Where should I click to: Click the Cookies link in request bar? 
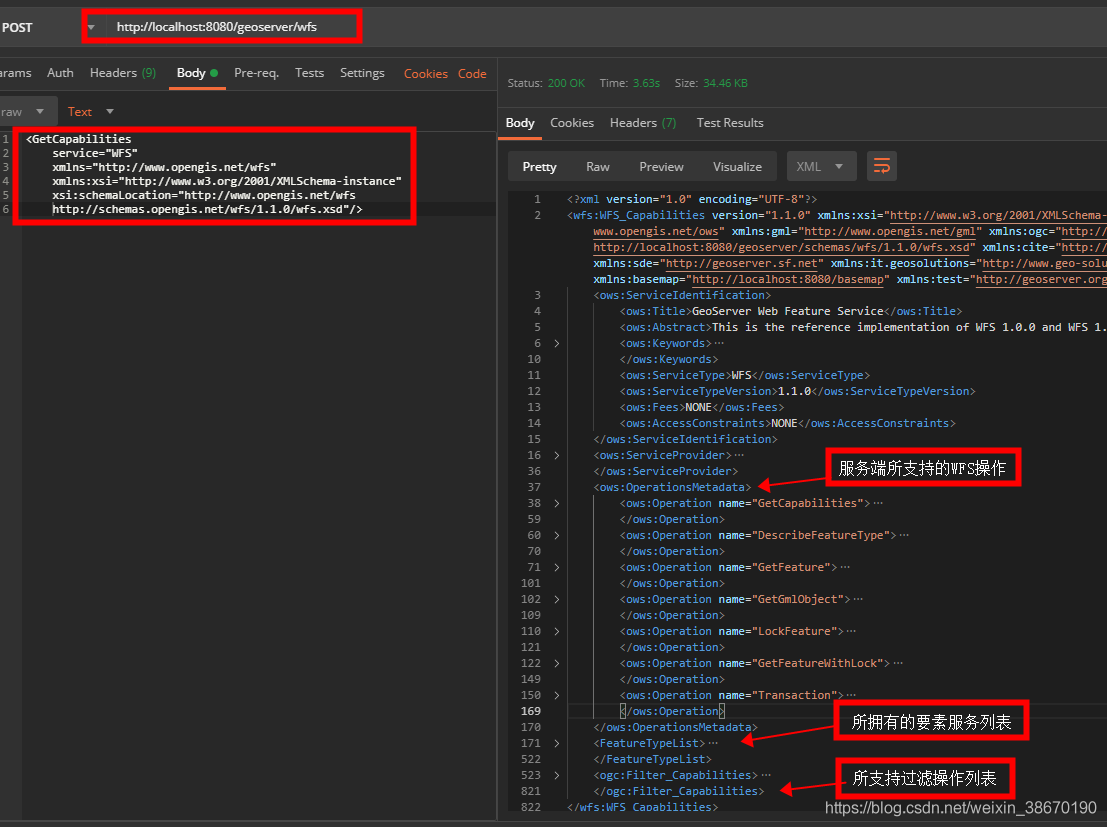(x=425, y=74)
